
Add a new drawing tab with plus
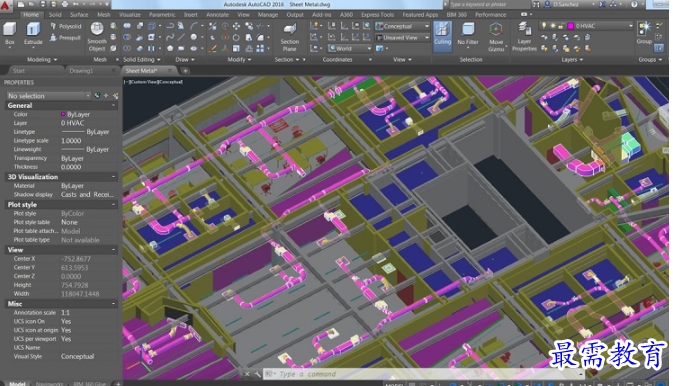point(185,70)
